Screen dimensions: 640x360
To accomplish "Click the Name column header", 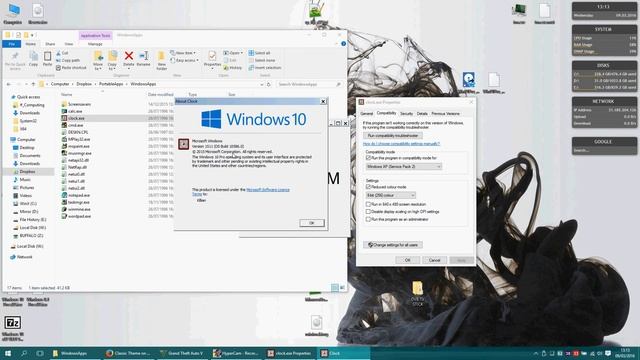I will (x=67, y=95).
